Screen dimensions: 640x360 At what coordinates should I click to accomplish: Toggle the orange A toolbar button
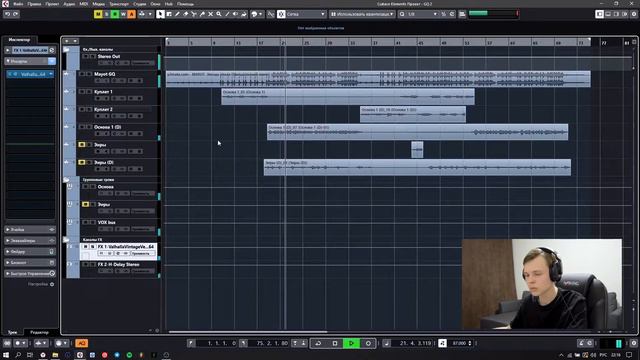click(x=131, y=14)
